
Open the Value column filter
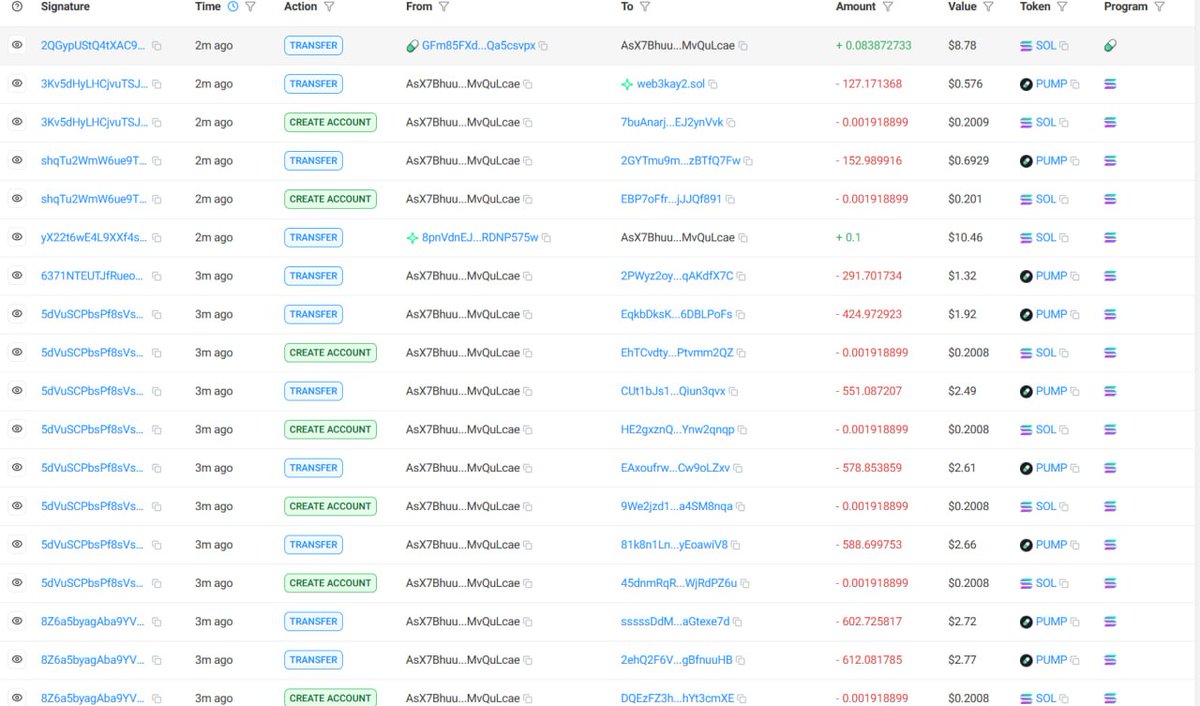(x=988, y=7)
